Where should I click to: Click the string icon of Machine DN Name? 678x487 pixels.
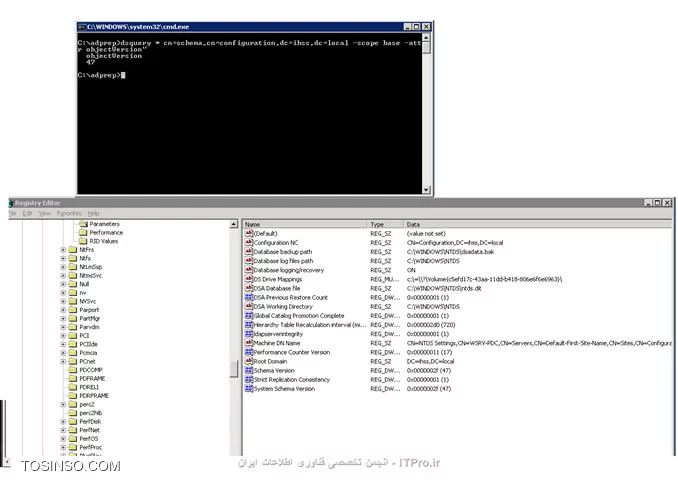249,343
